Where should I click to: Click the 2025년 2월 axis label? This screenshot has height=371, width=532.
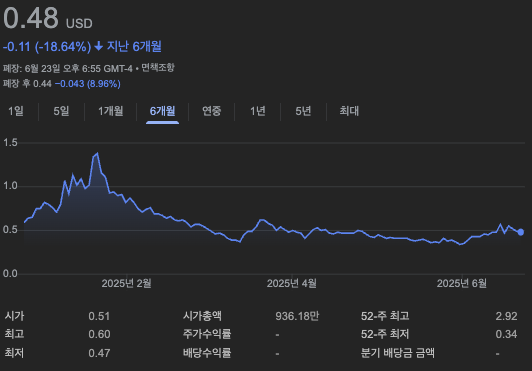point(127,283)
